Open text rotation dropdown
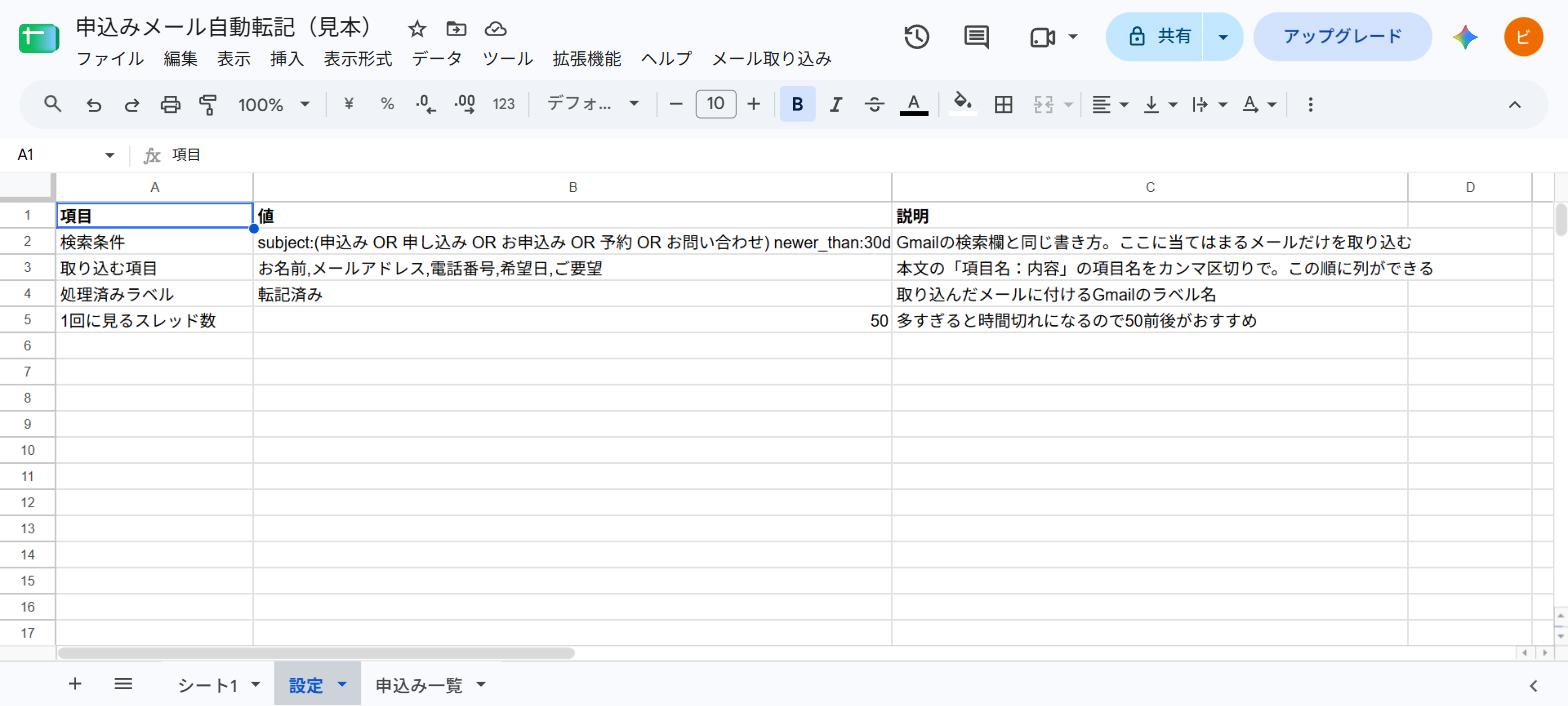 1259,104
